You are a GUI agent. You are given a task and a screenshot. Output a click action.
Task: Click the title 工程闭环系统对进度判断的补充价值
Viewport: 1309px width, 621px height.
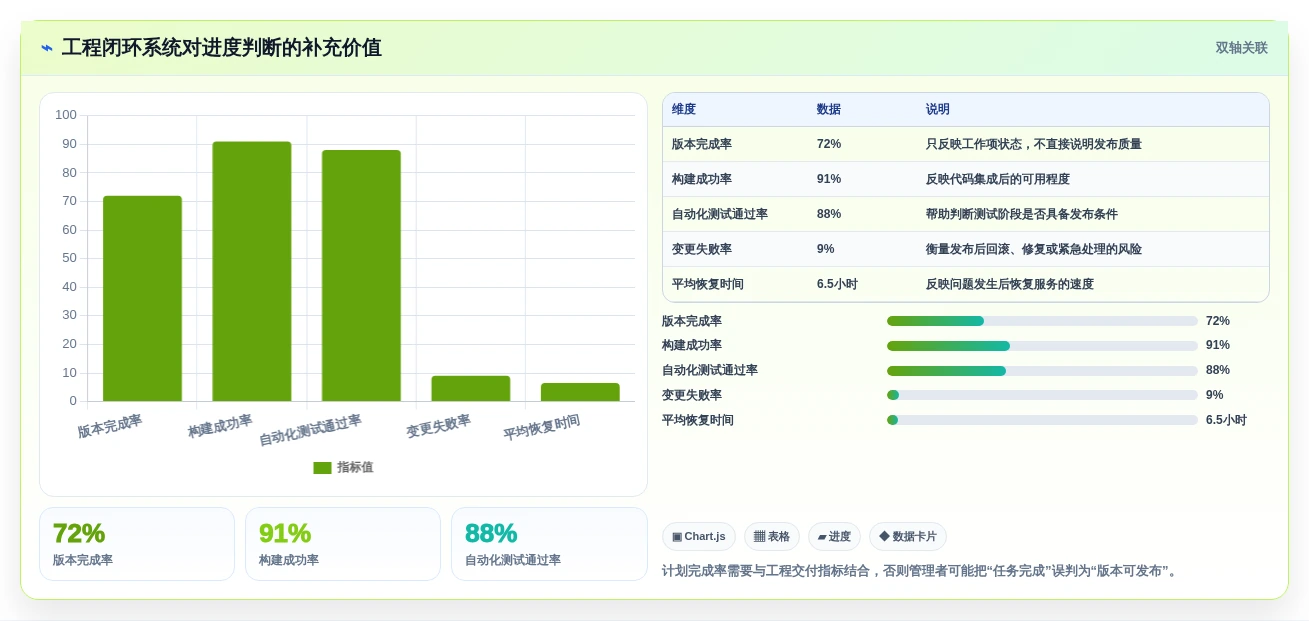(222, 48)
